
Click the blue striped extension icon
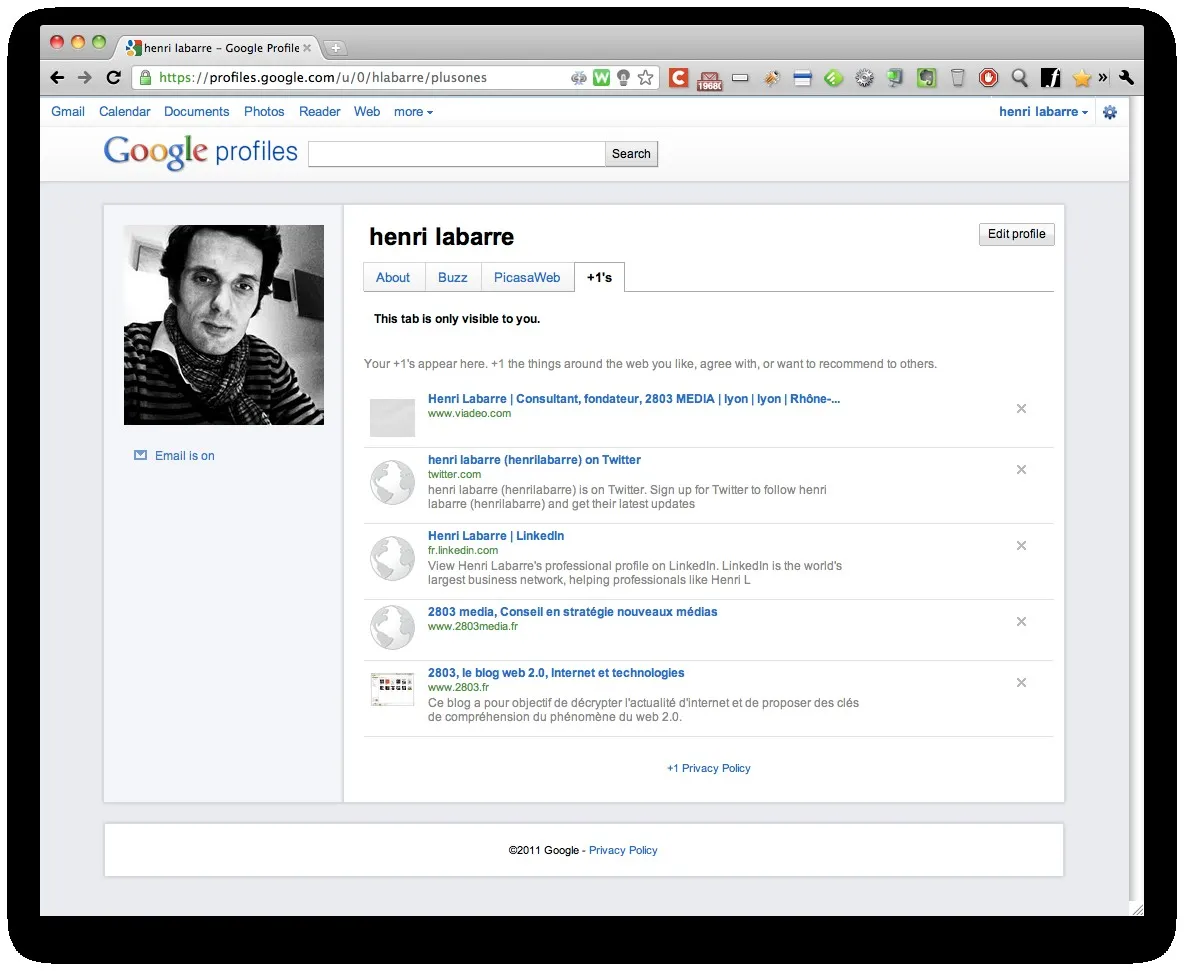click(803, 78)
